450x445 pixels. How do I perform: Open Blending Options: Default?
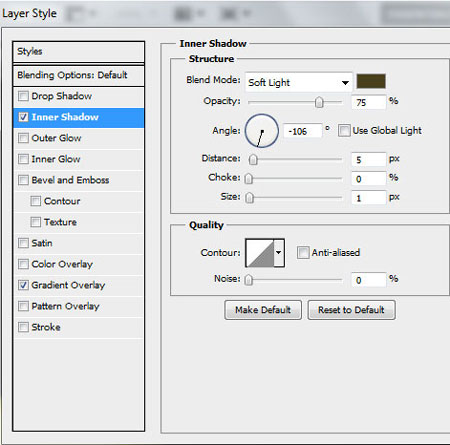[x=79, y=75]
